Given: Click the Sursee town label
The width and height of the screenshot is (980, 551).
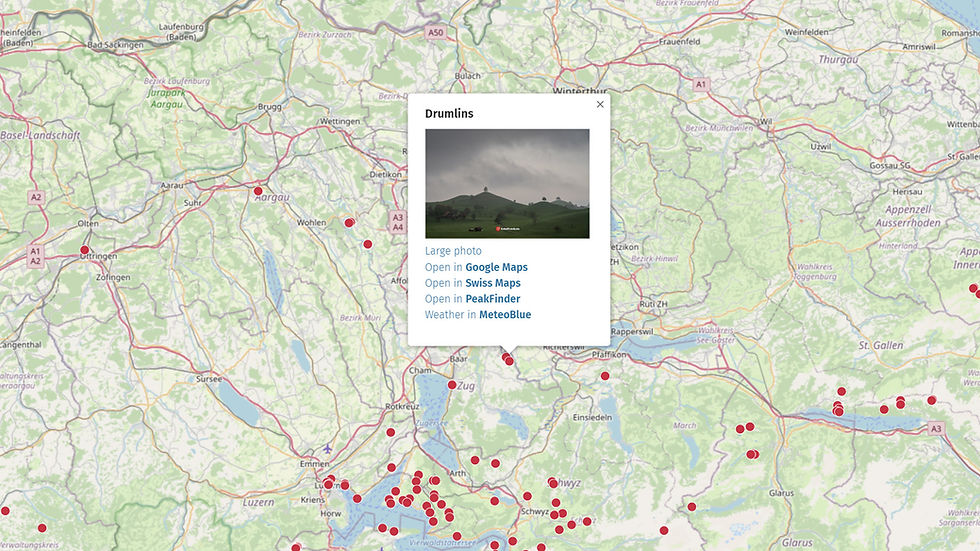Looking at the screenshot, I should pyautogui.click(x=209, y=379).
